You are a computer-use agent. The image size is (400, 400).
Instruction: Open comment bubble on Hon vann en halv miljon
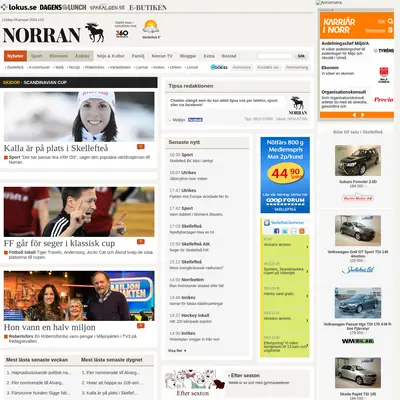(140, 326)
